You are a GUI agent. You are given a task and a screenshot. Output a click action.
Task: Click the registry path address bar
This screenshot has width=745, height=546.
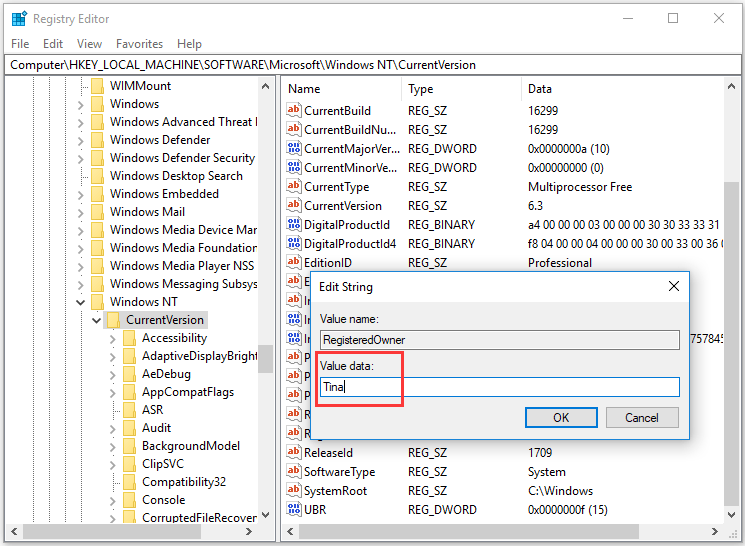tap(372, 65)
